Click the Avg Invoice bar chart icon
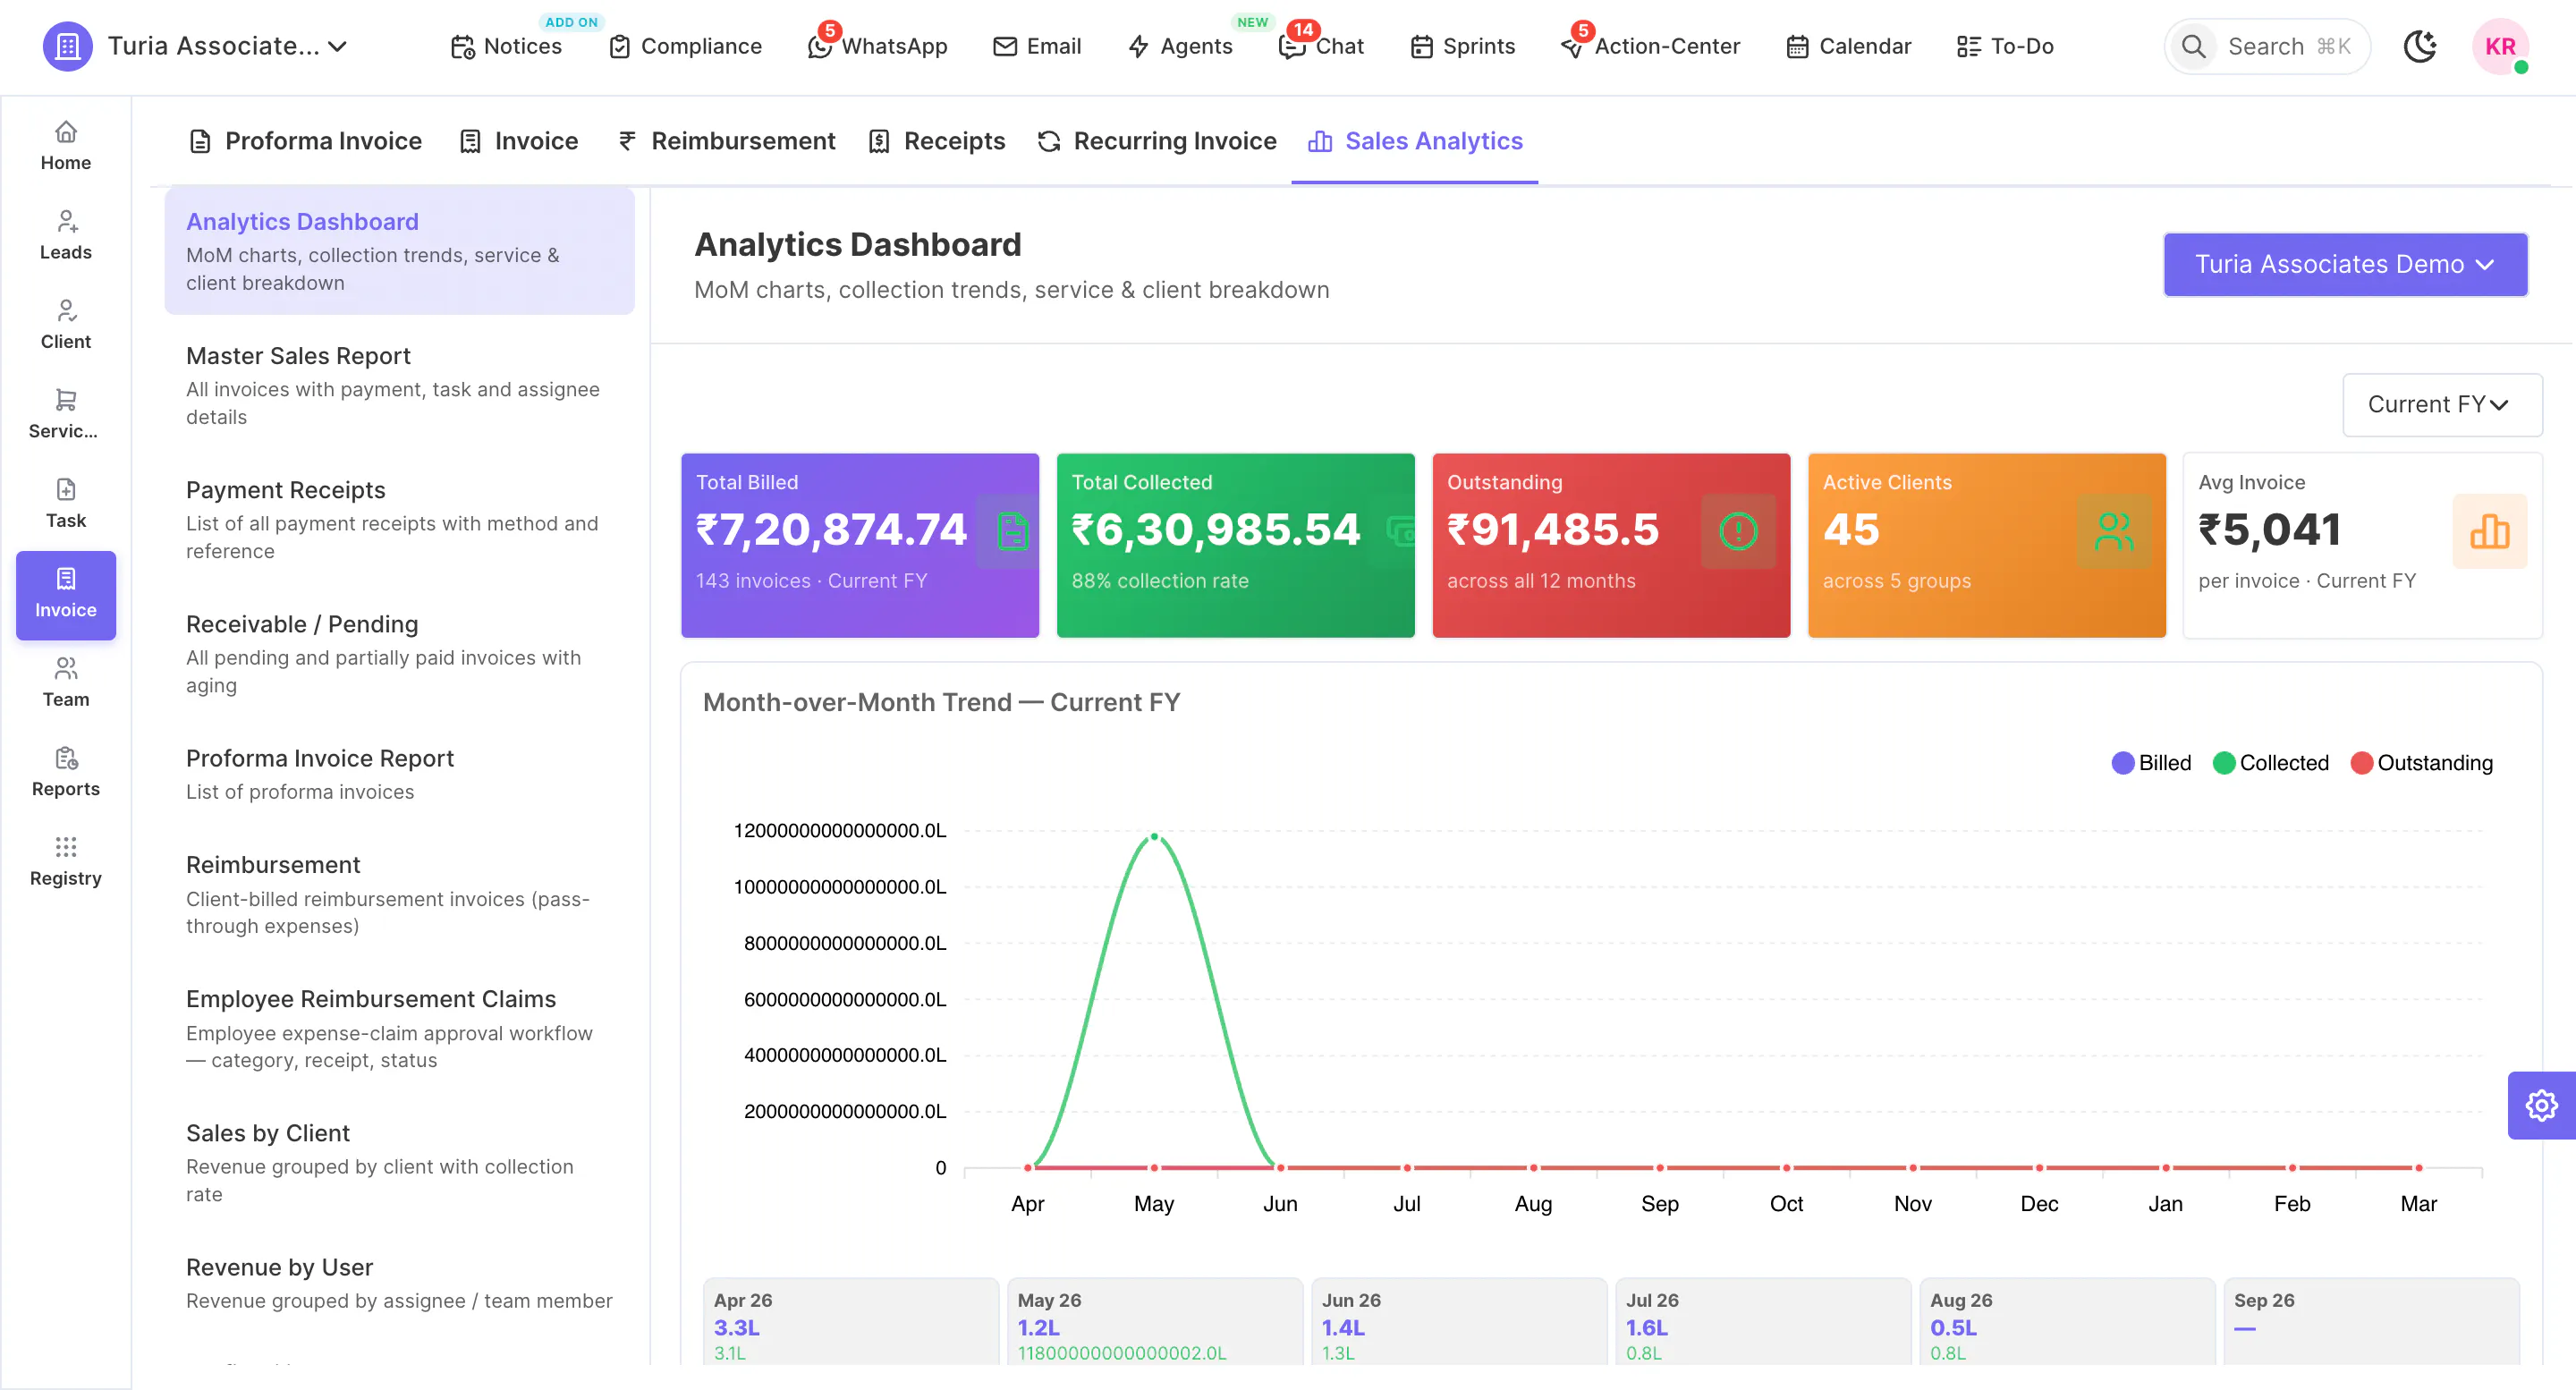 pos(2489,531)
